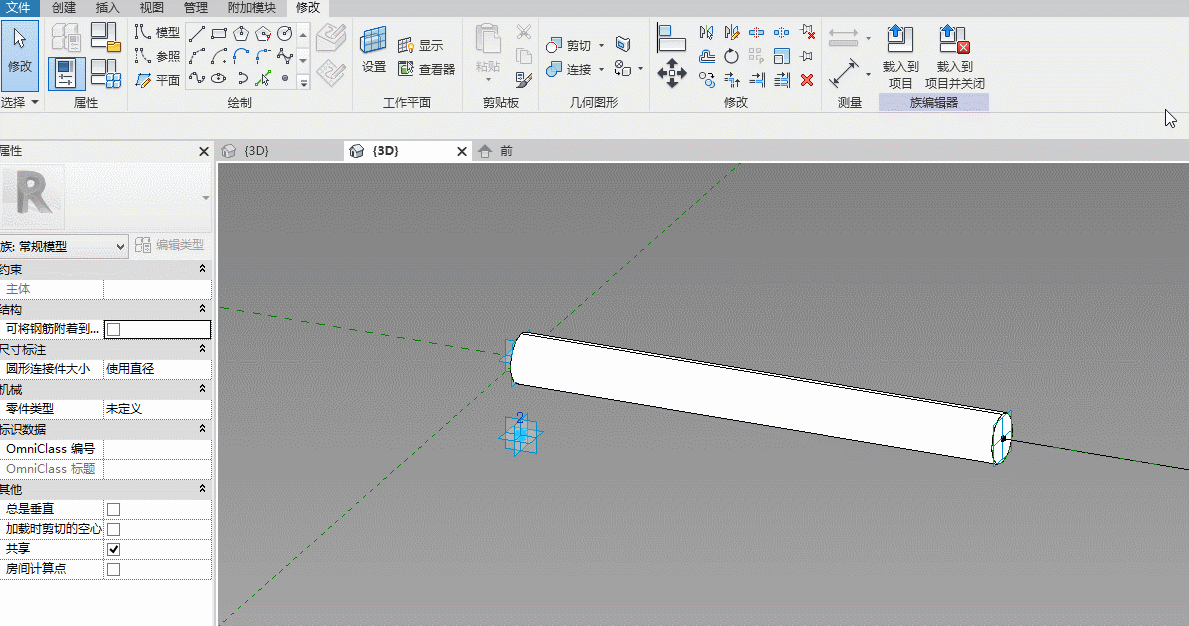Image resolution: width=1189 pixels, height=626 pixels.
Task: Open the 族: 常规模型 type dropdown
Action: (63, 246)
